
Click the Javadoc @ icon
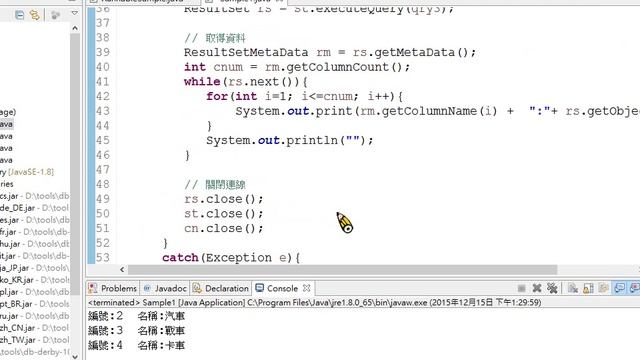[x=147, y=289]
